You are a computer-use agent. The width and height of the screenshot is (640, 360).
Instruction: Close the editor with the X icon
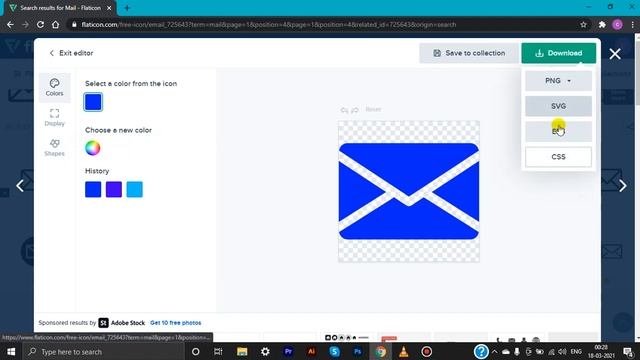pyautogui.click(x=615, y=53)
